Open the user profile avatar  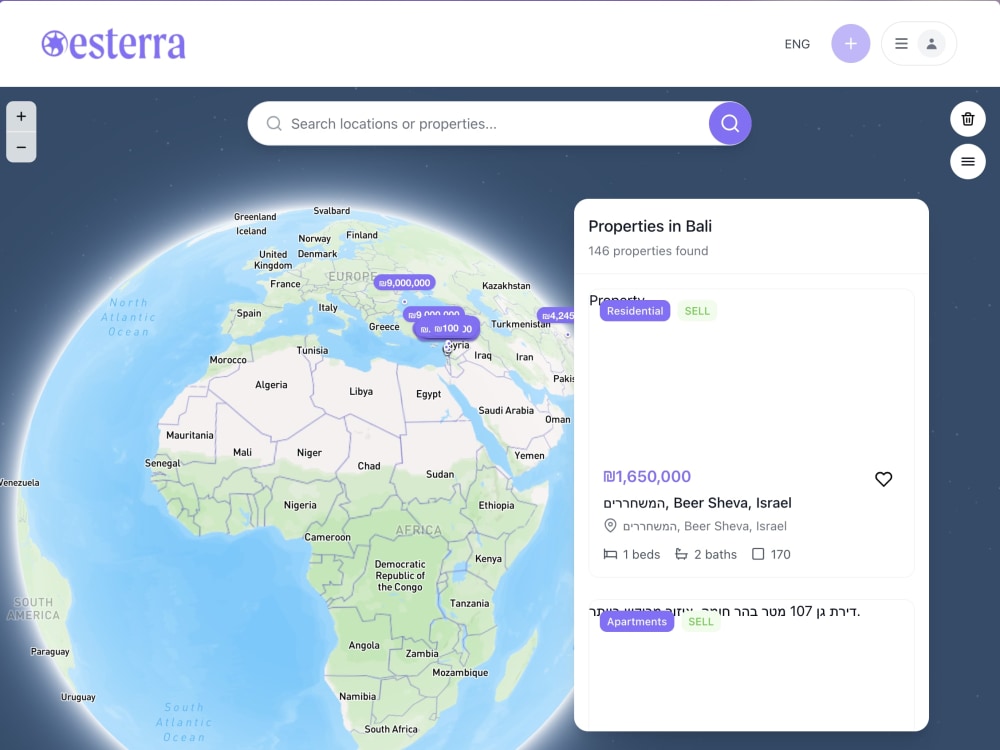point(931,43)
